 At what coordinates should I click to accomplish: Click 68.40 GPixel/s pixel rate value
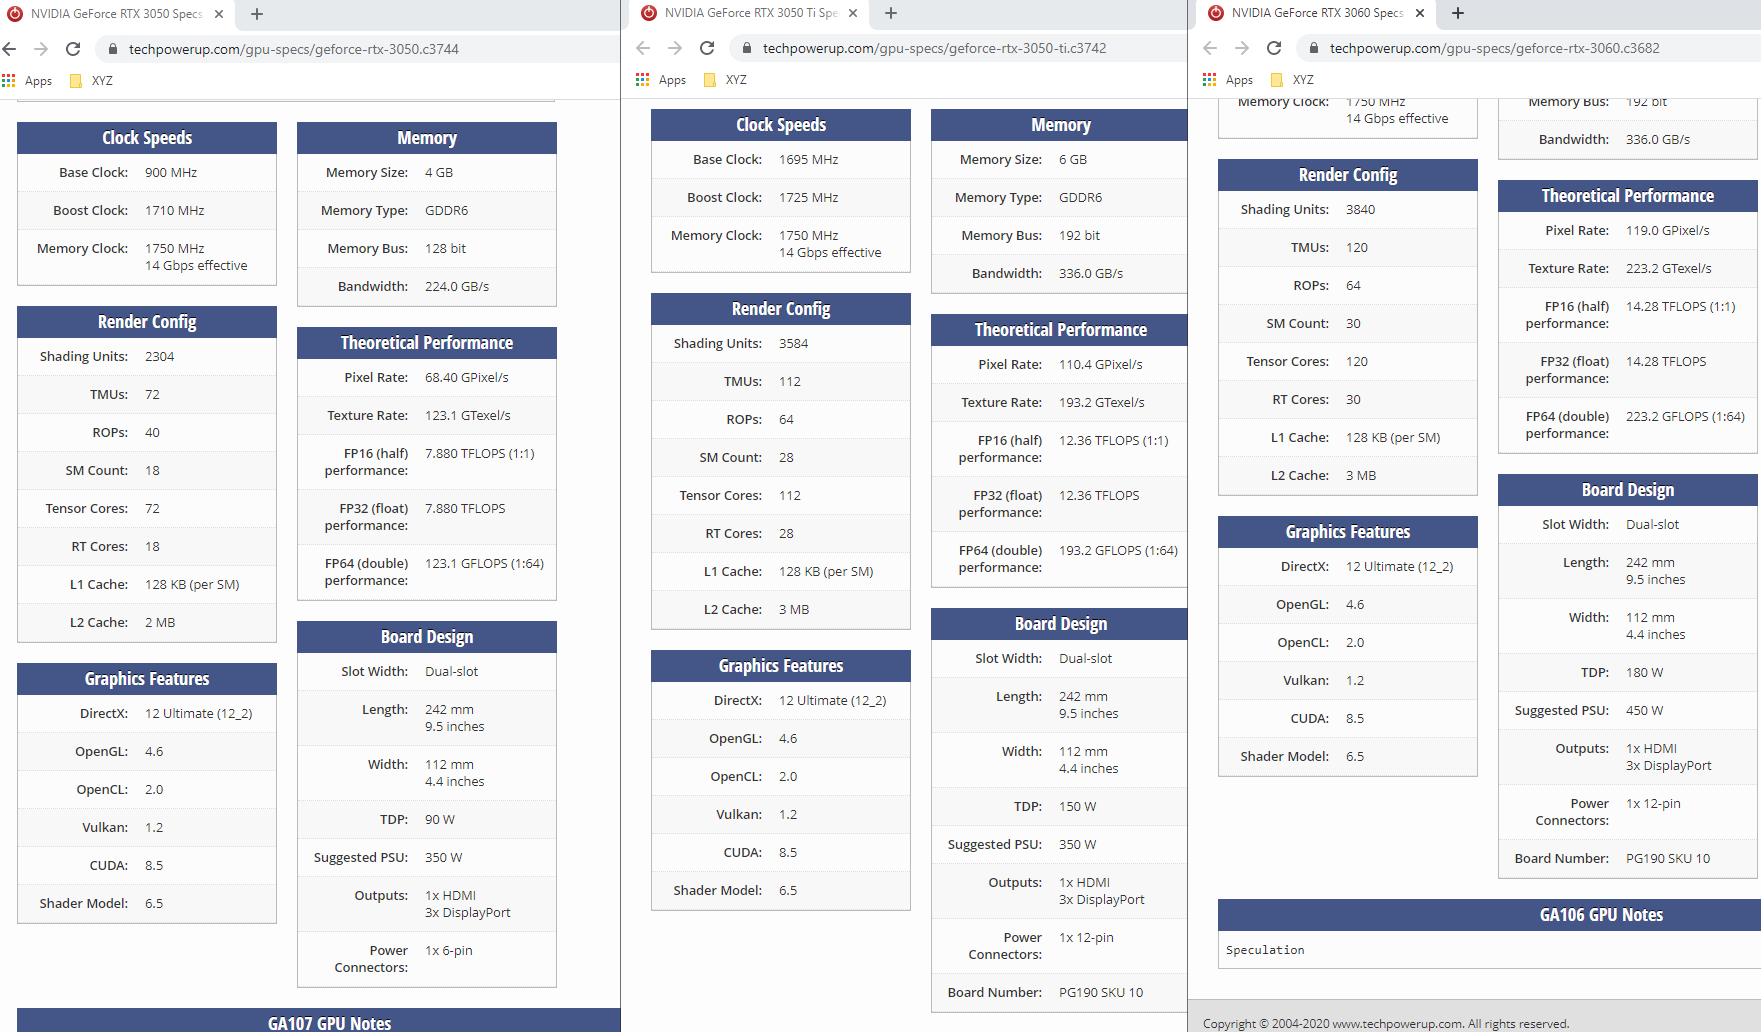[467, 378]
